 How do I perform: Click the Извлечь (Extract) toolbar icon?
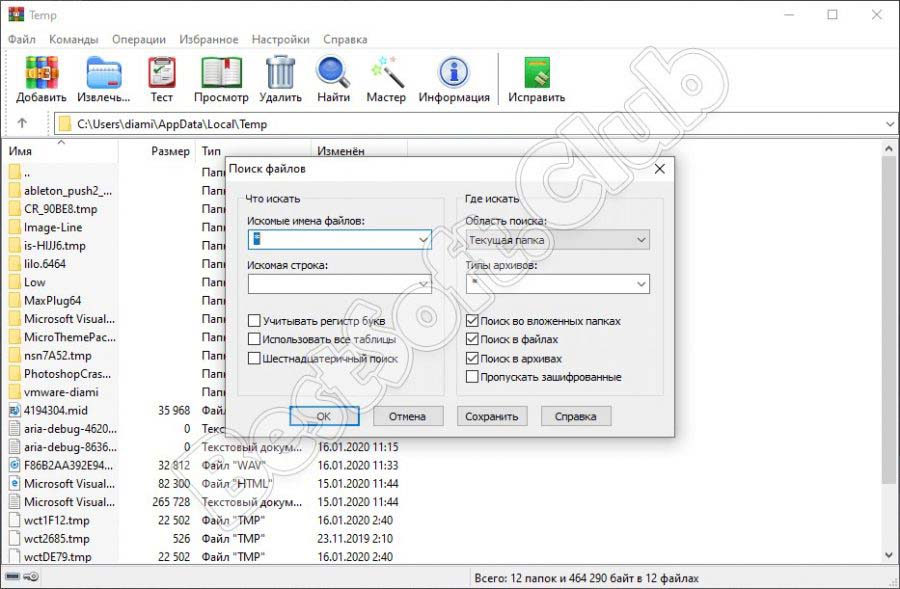(104, 72)
